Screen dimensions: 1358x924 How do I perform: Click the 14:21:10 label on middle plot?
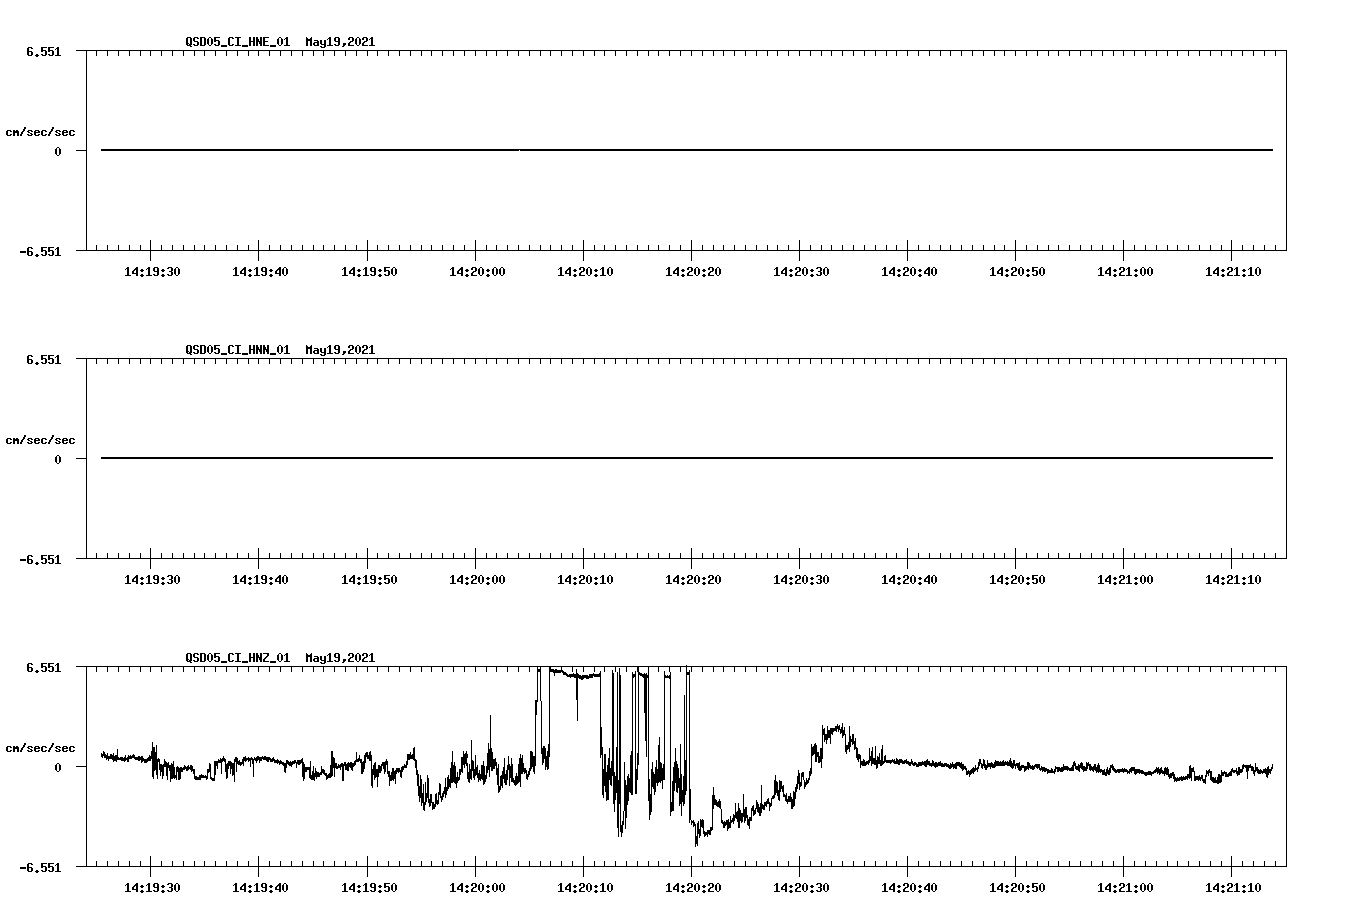(x=1234, y=578)
